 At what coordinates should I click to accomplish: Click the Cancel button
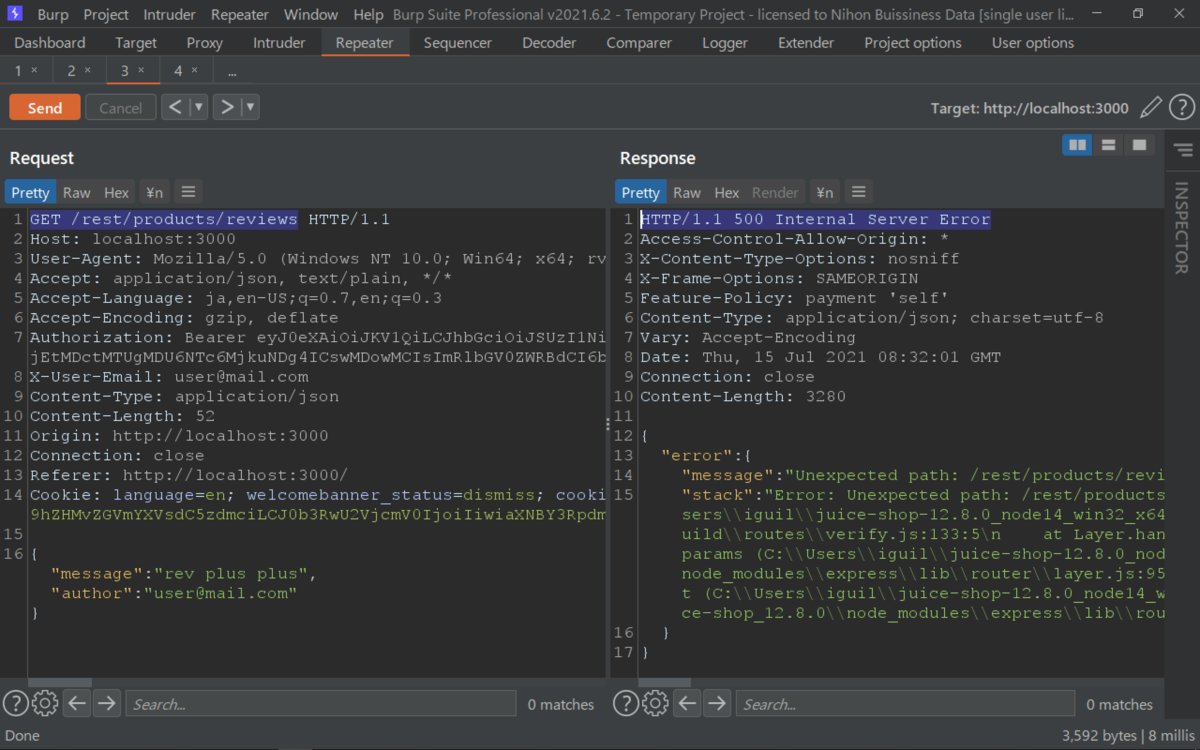121,108
